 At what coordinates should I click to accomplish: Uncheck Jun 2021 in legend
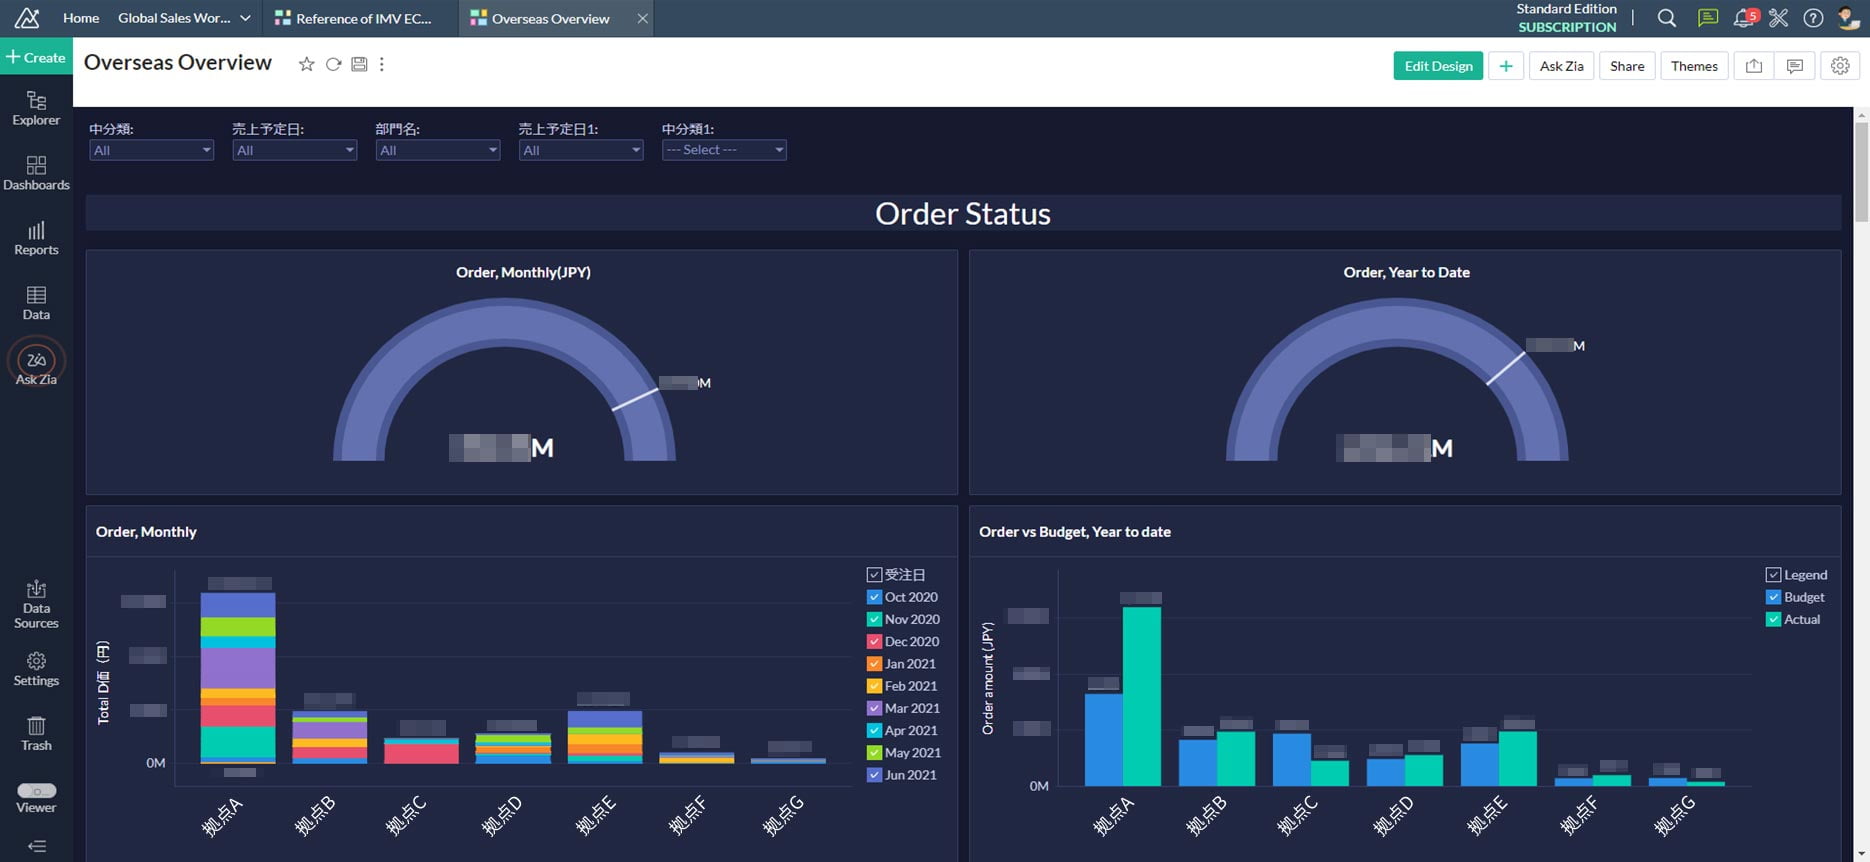pyautogui.click(x=874, y=775)
